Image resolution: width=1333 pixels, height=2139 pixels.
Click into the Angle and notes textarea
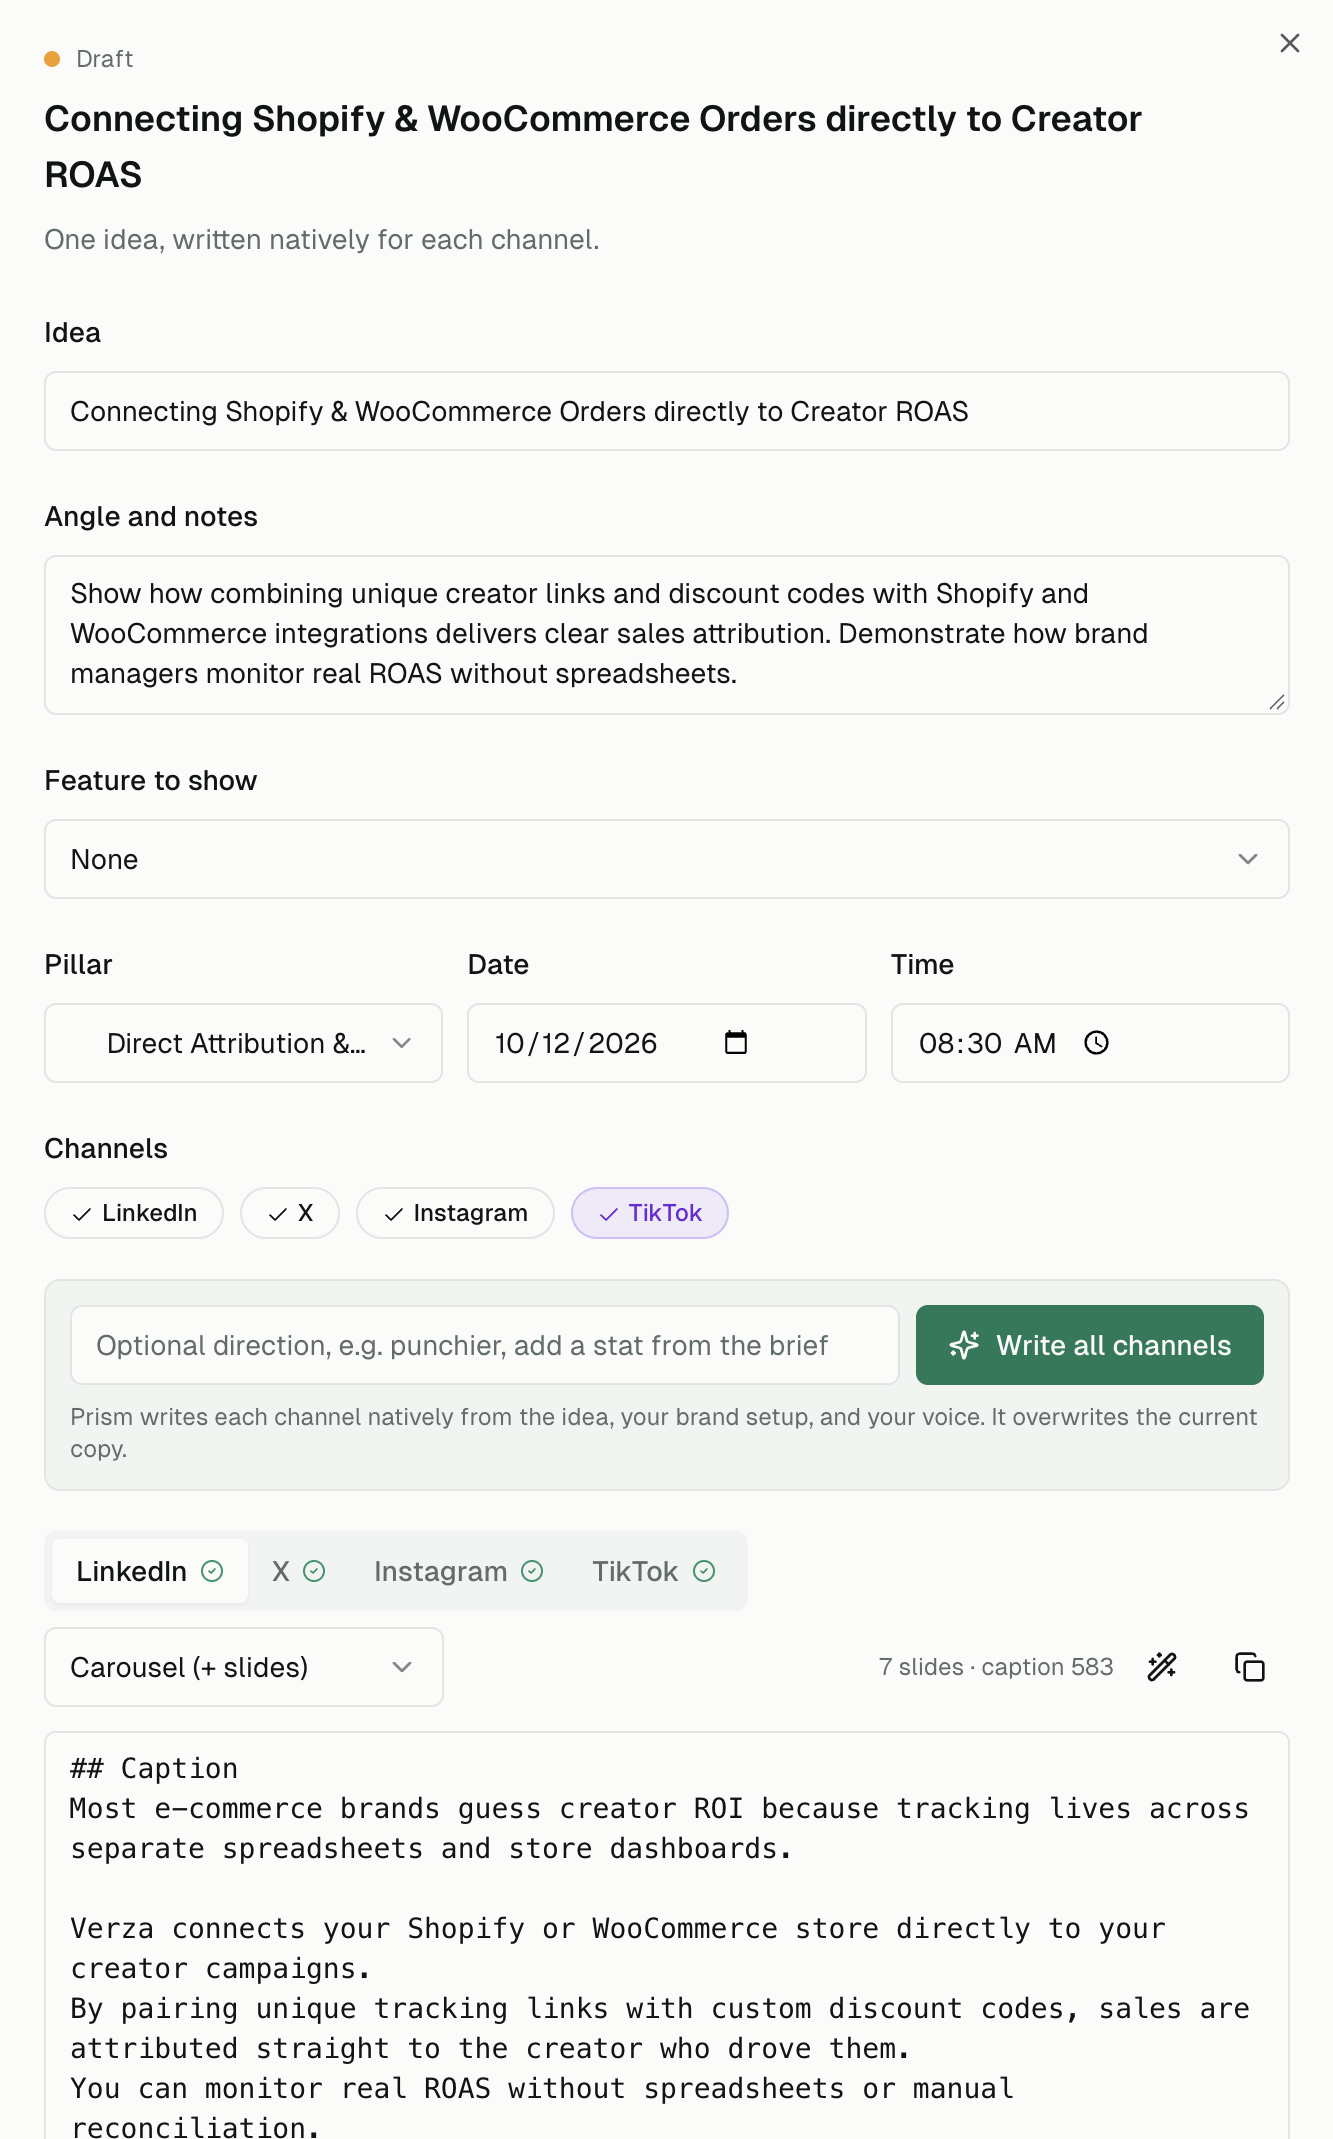click(x=667, y=635)
